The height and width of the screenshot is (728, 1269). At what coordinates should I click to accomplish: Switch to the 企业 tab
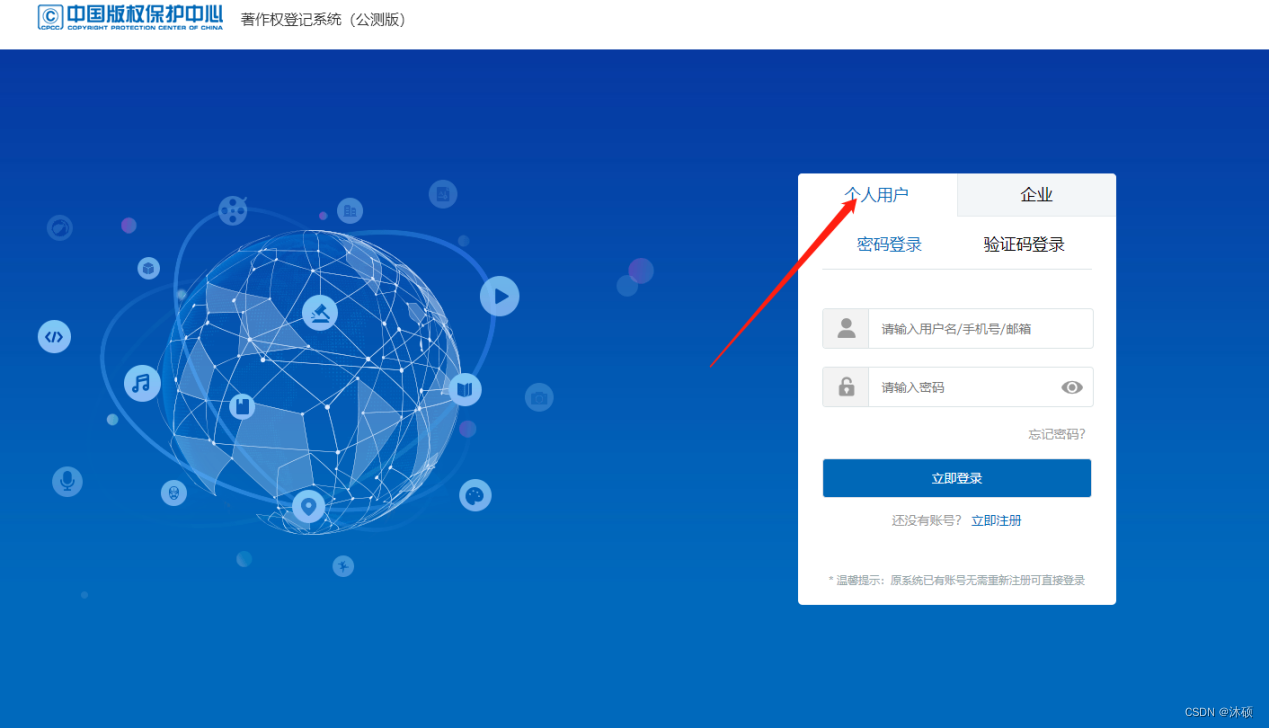click(x=1036, y=194)
